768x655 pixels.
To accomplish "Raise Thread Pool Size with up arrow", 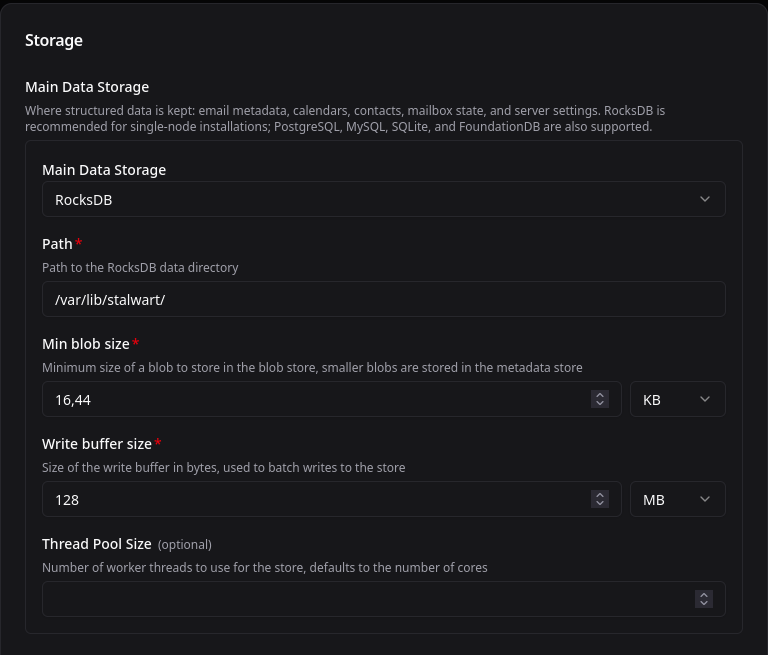I will [704, 595].
